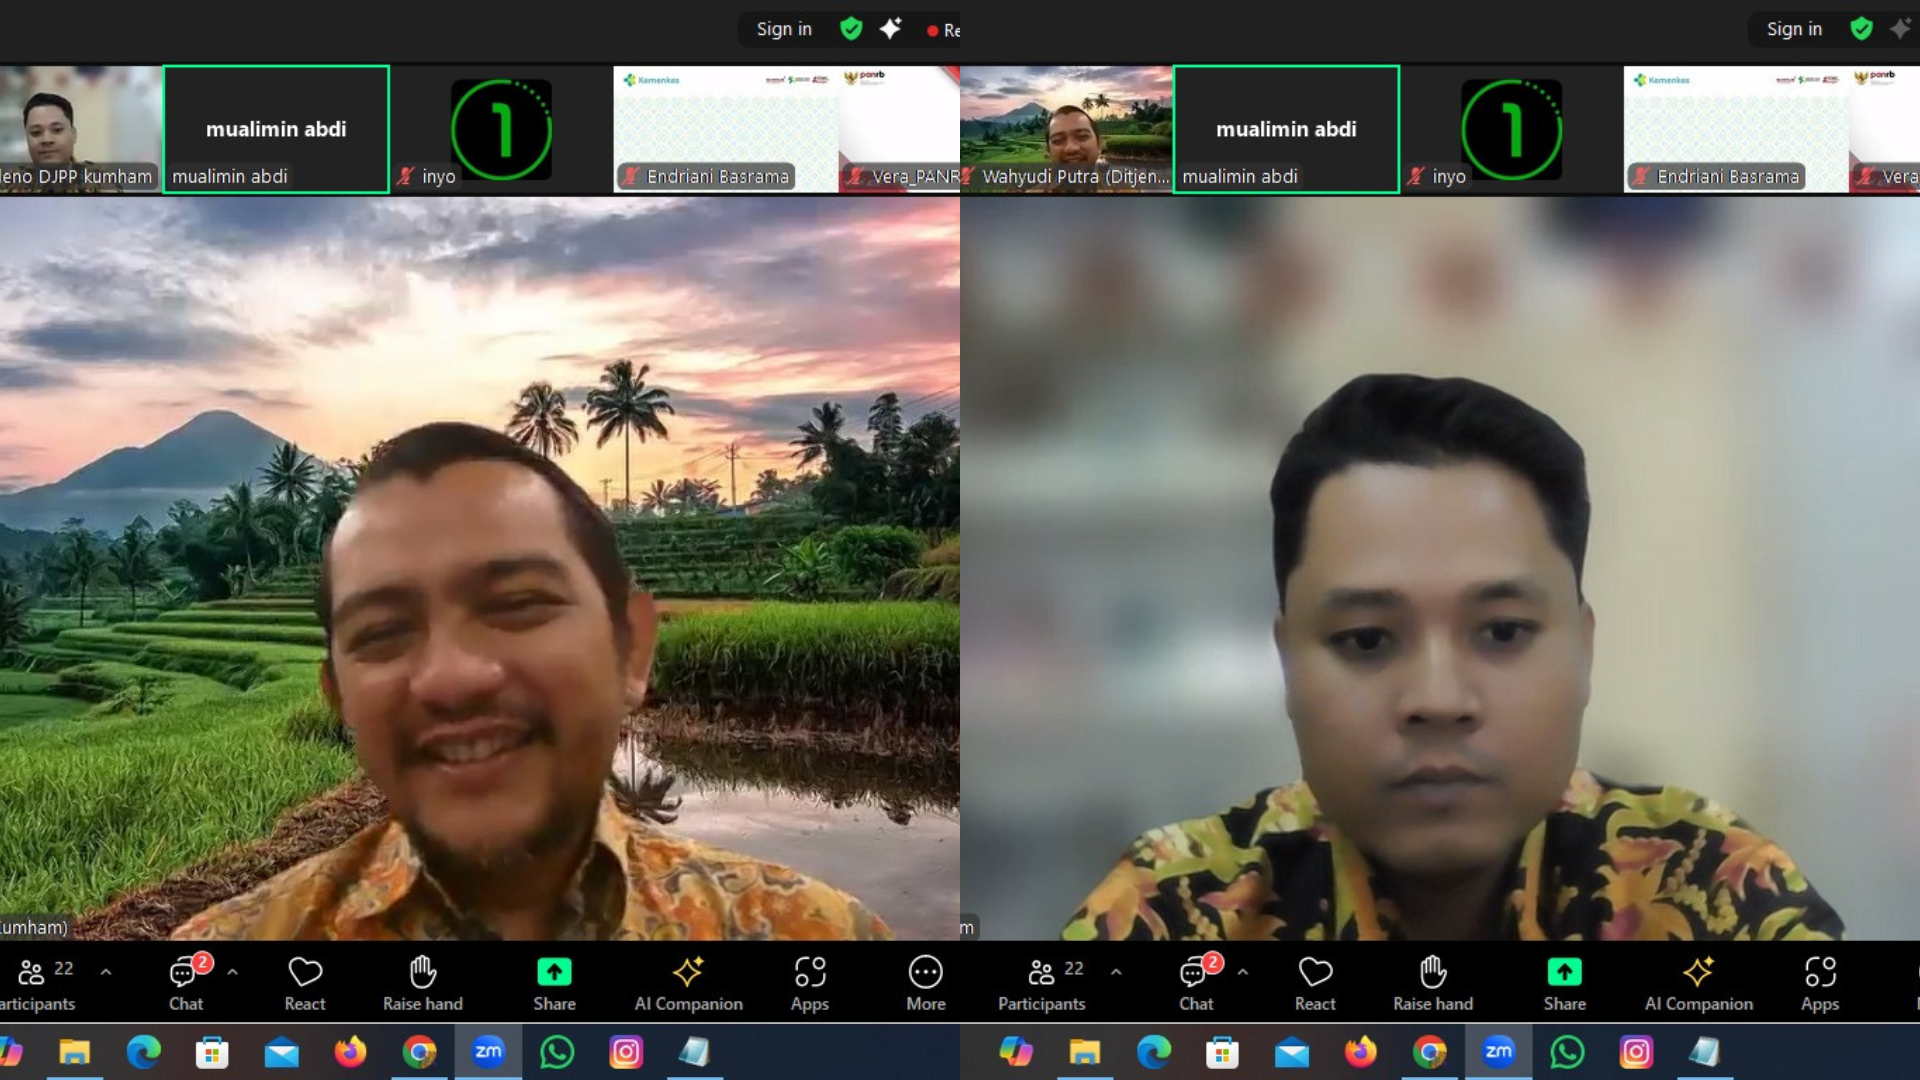Viewport: 1920px width, 1080px height.
Task: Click green Share button in left window
Action: click(554, 985)
